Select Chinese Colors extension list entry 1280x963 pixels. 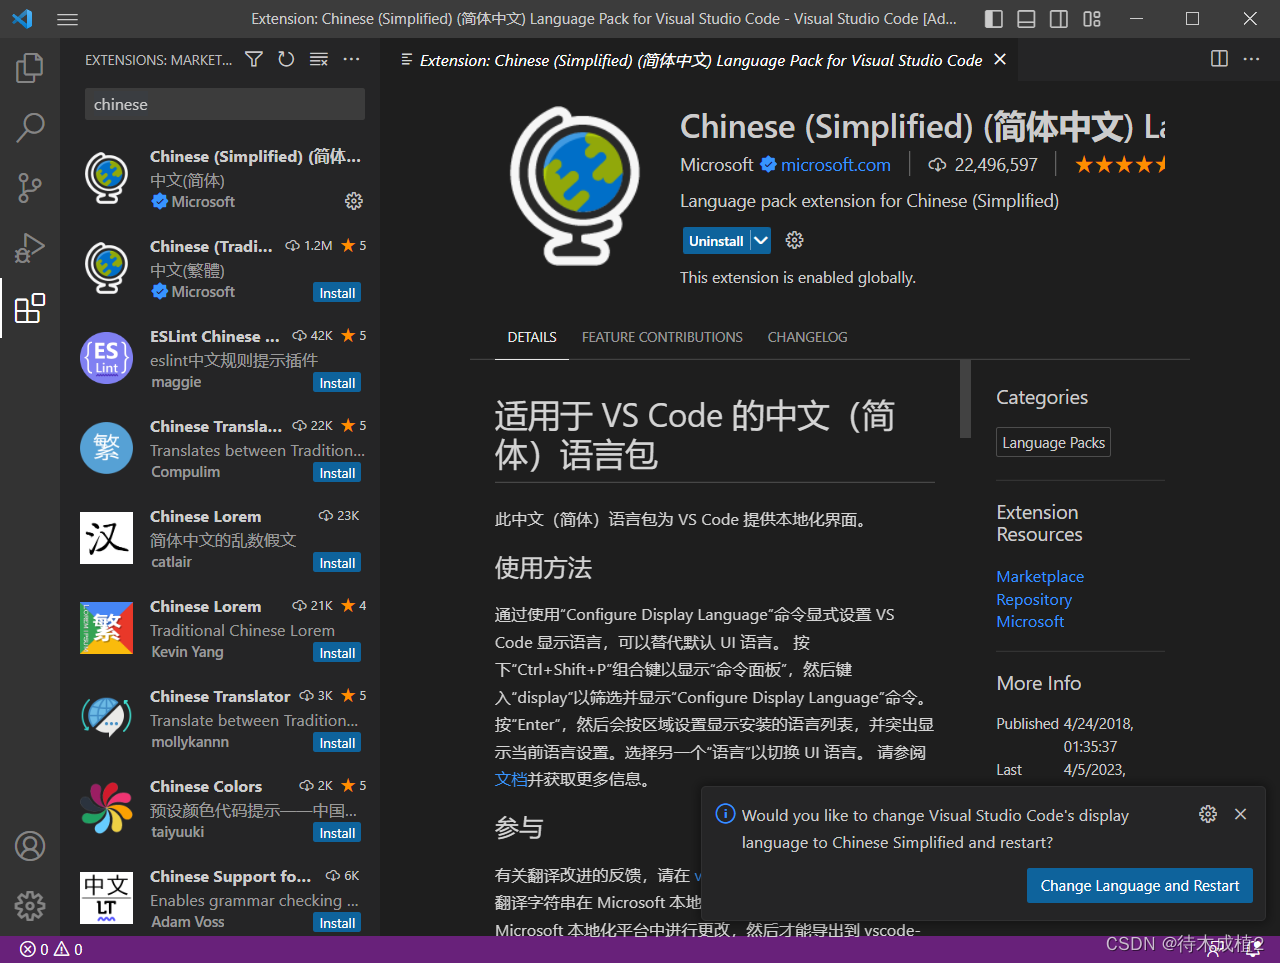[x=220, y=808]
